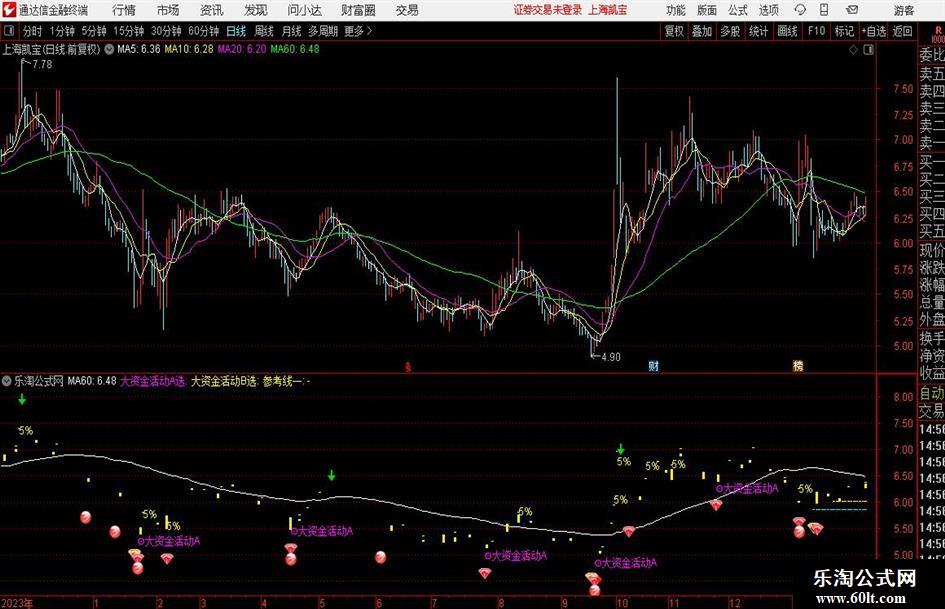Open the 交易 menu
This screenshot has width=945, height=609.
tap(407, 10)
